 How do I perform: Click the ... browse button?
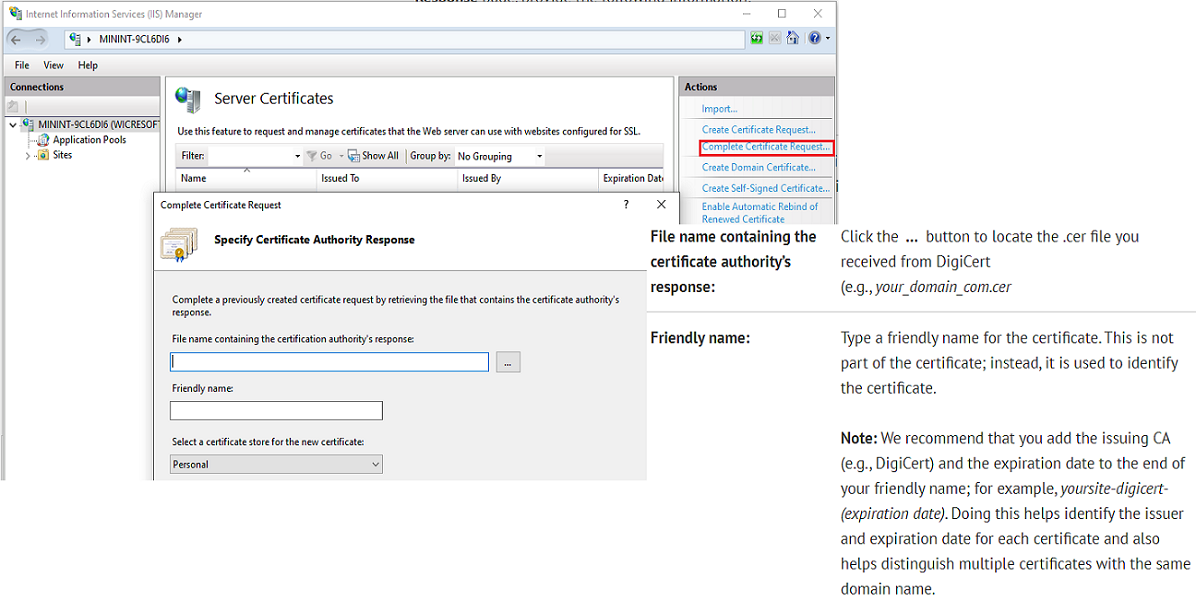[x=508, y=362]
